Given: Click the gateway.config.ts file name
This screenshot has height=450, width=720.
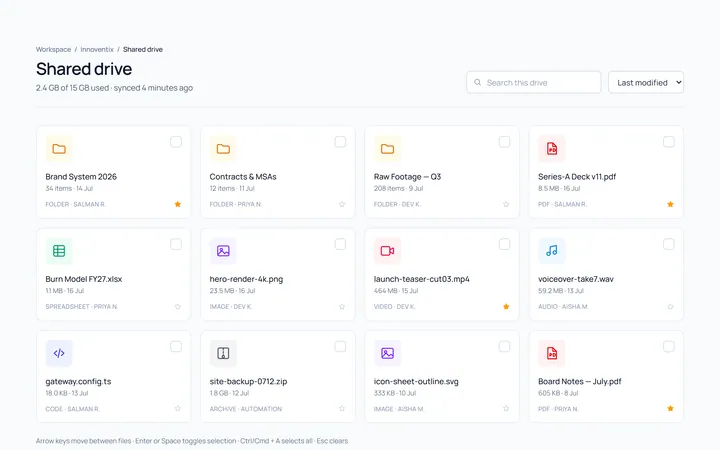Looking at the screenshot, I should [x=78, y=381].
